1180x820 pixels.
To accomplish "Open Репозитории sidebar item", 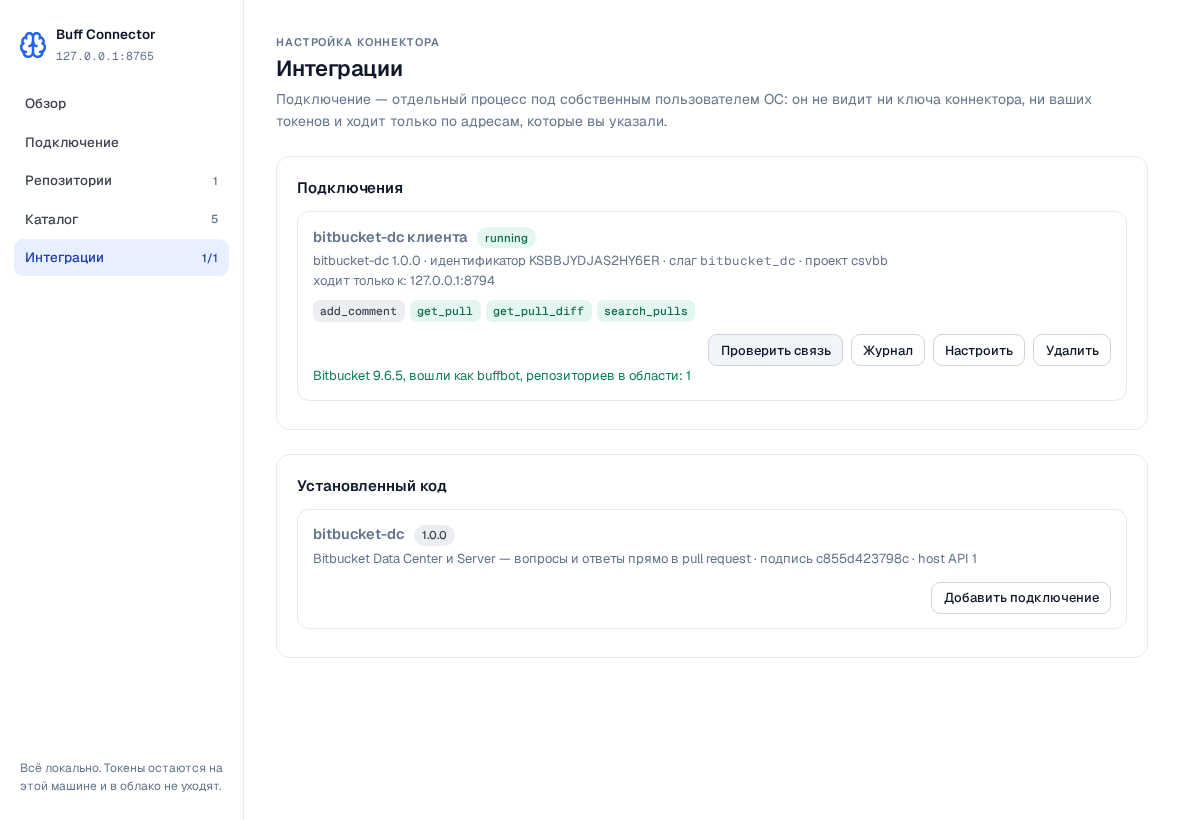I will pyautogui.click(x=121, y=181).
